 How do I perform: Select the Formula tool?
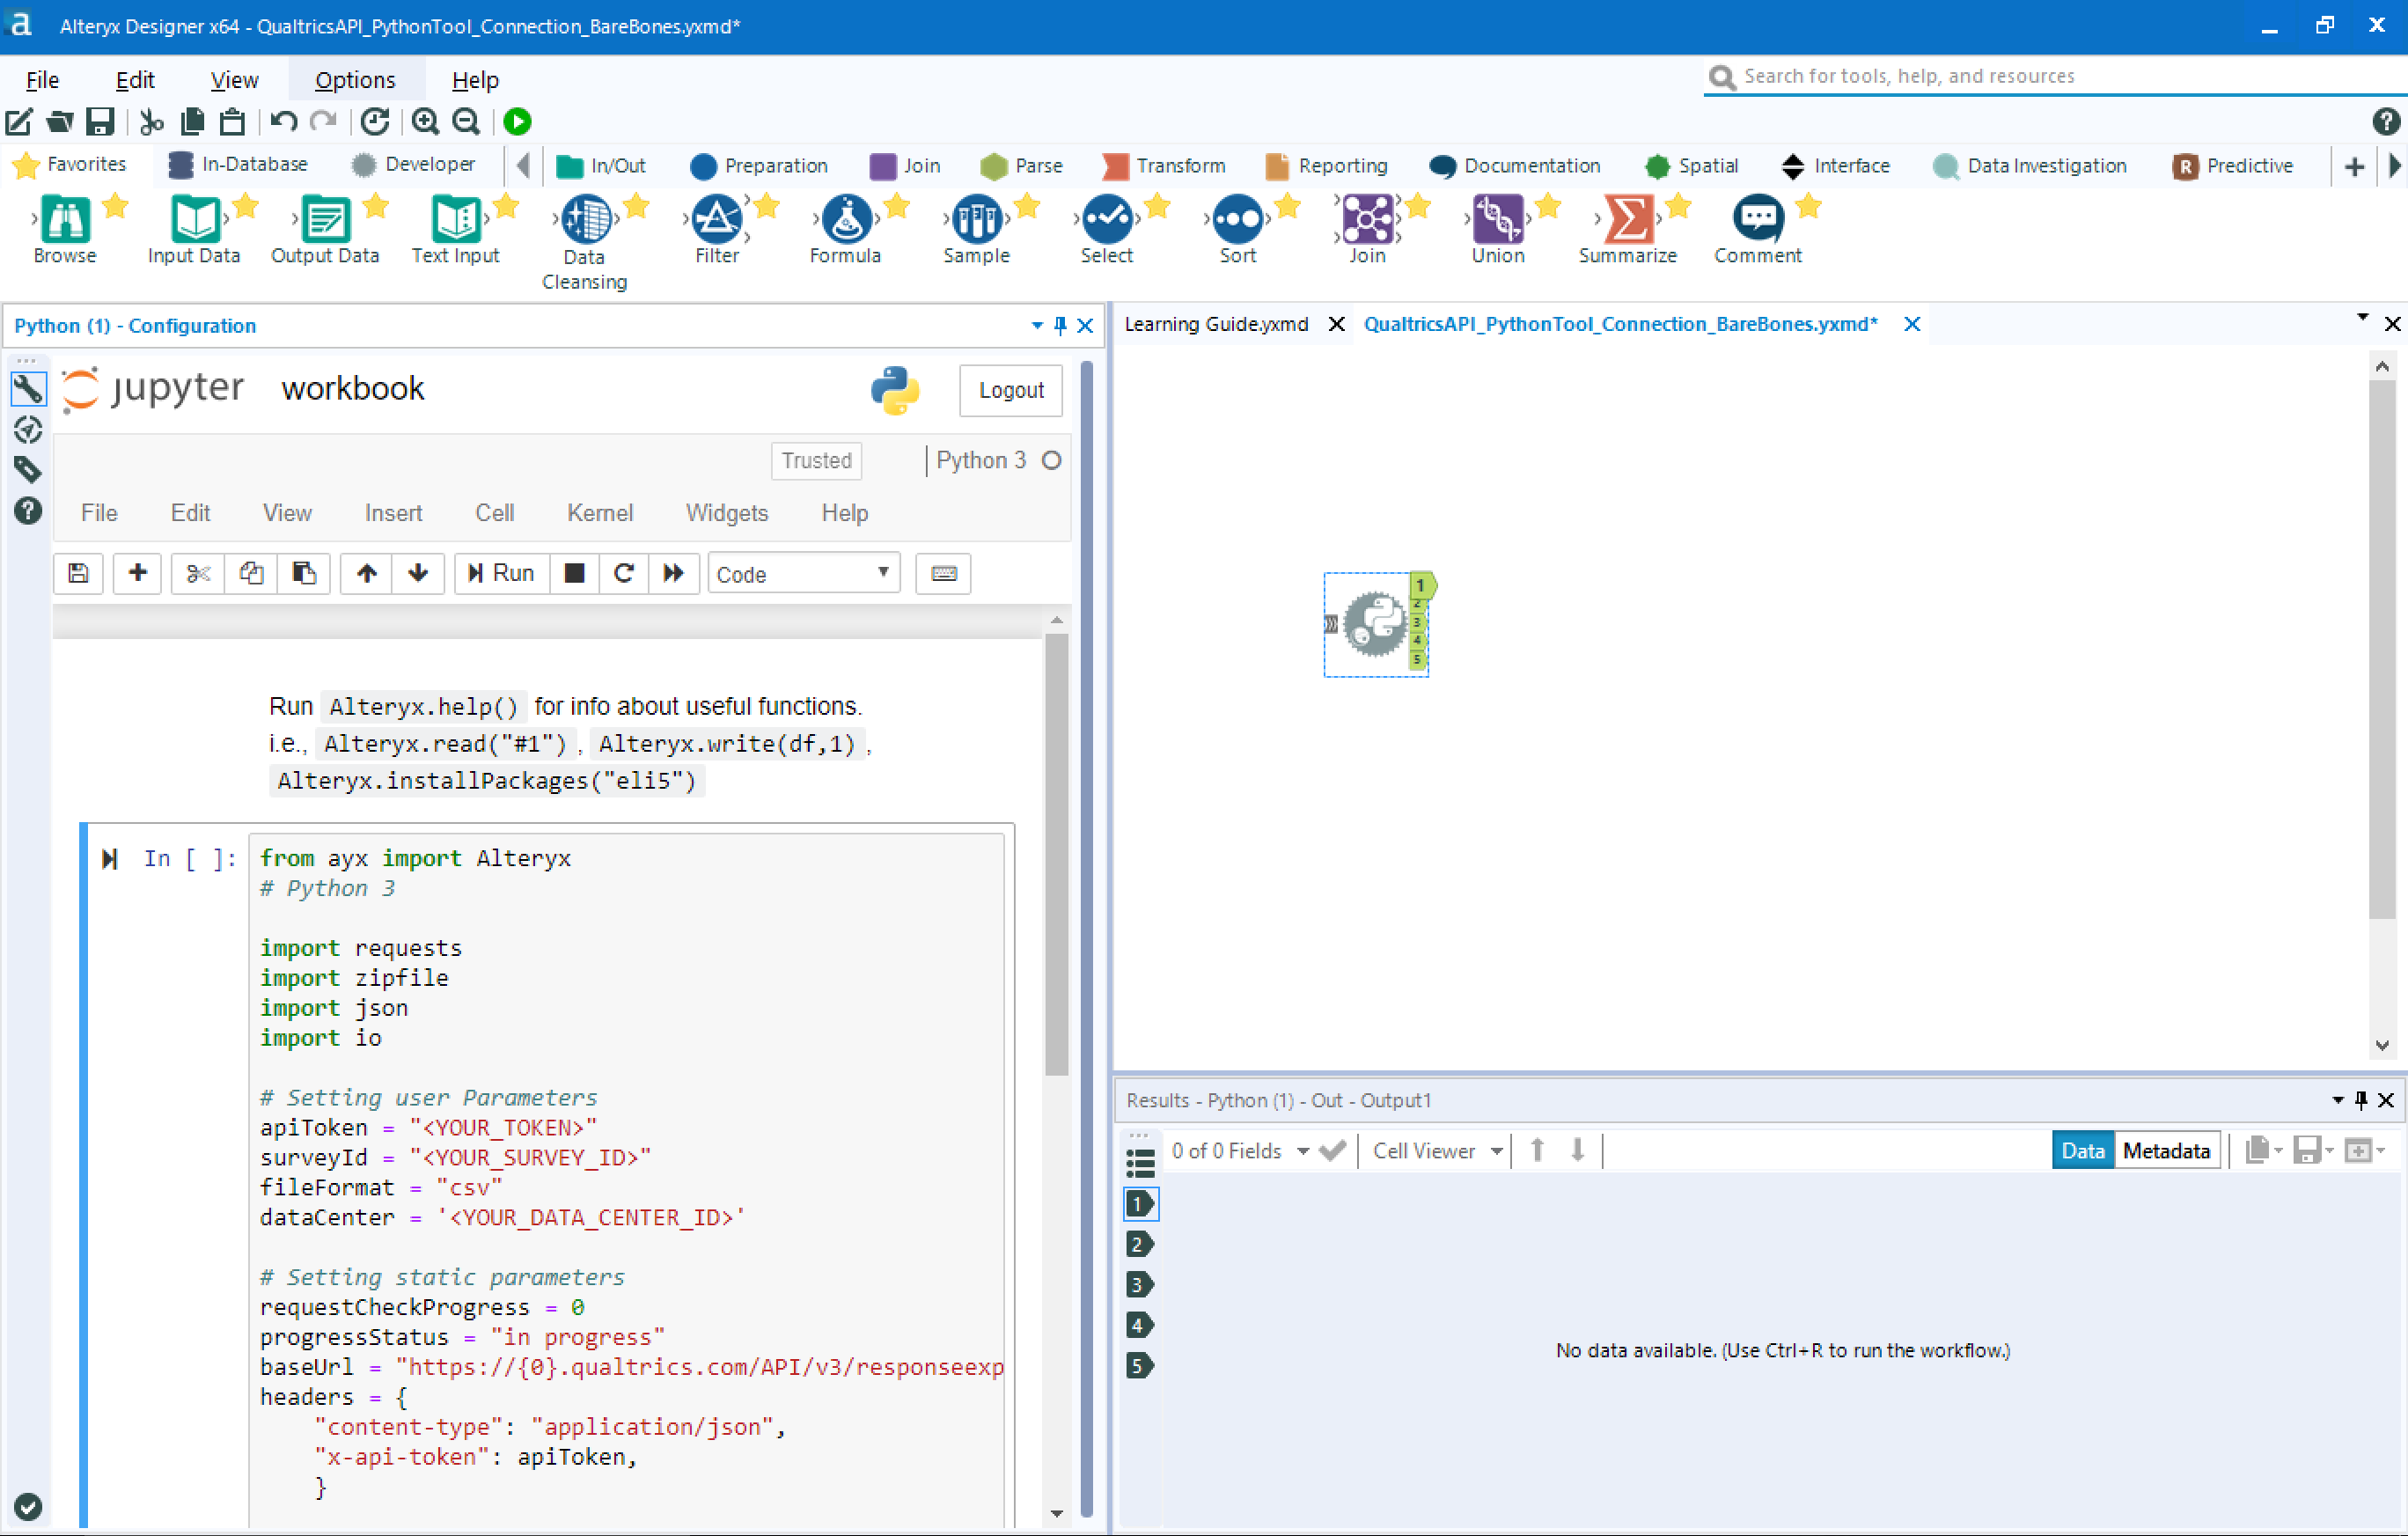tap(843, 225)
